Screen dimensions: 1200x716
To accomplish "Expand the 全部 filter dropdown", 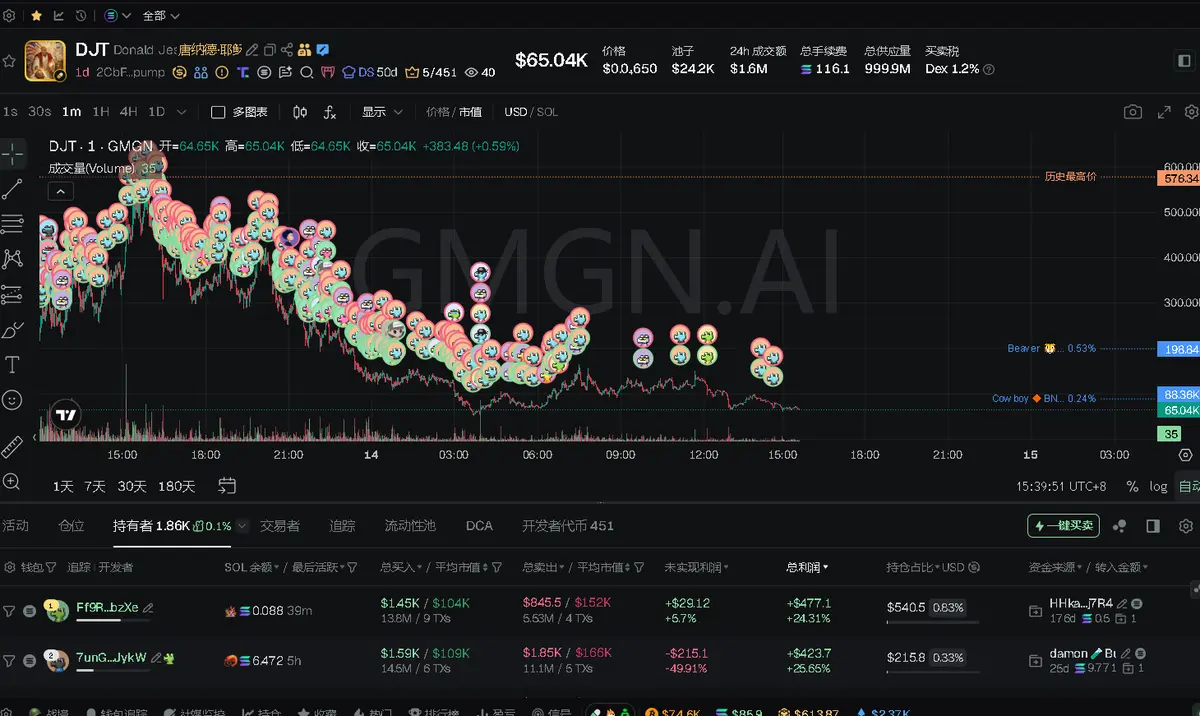I will (x=161, y=16).
